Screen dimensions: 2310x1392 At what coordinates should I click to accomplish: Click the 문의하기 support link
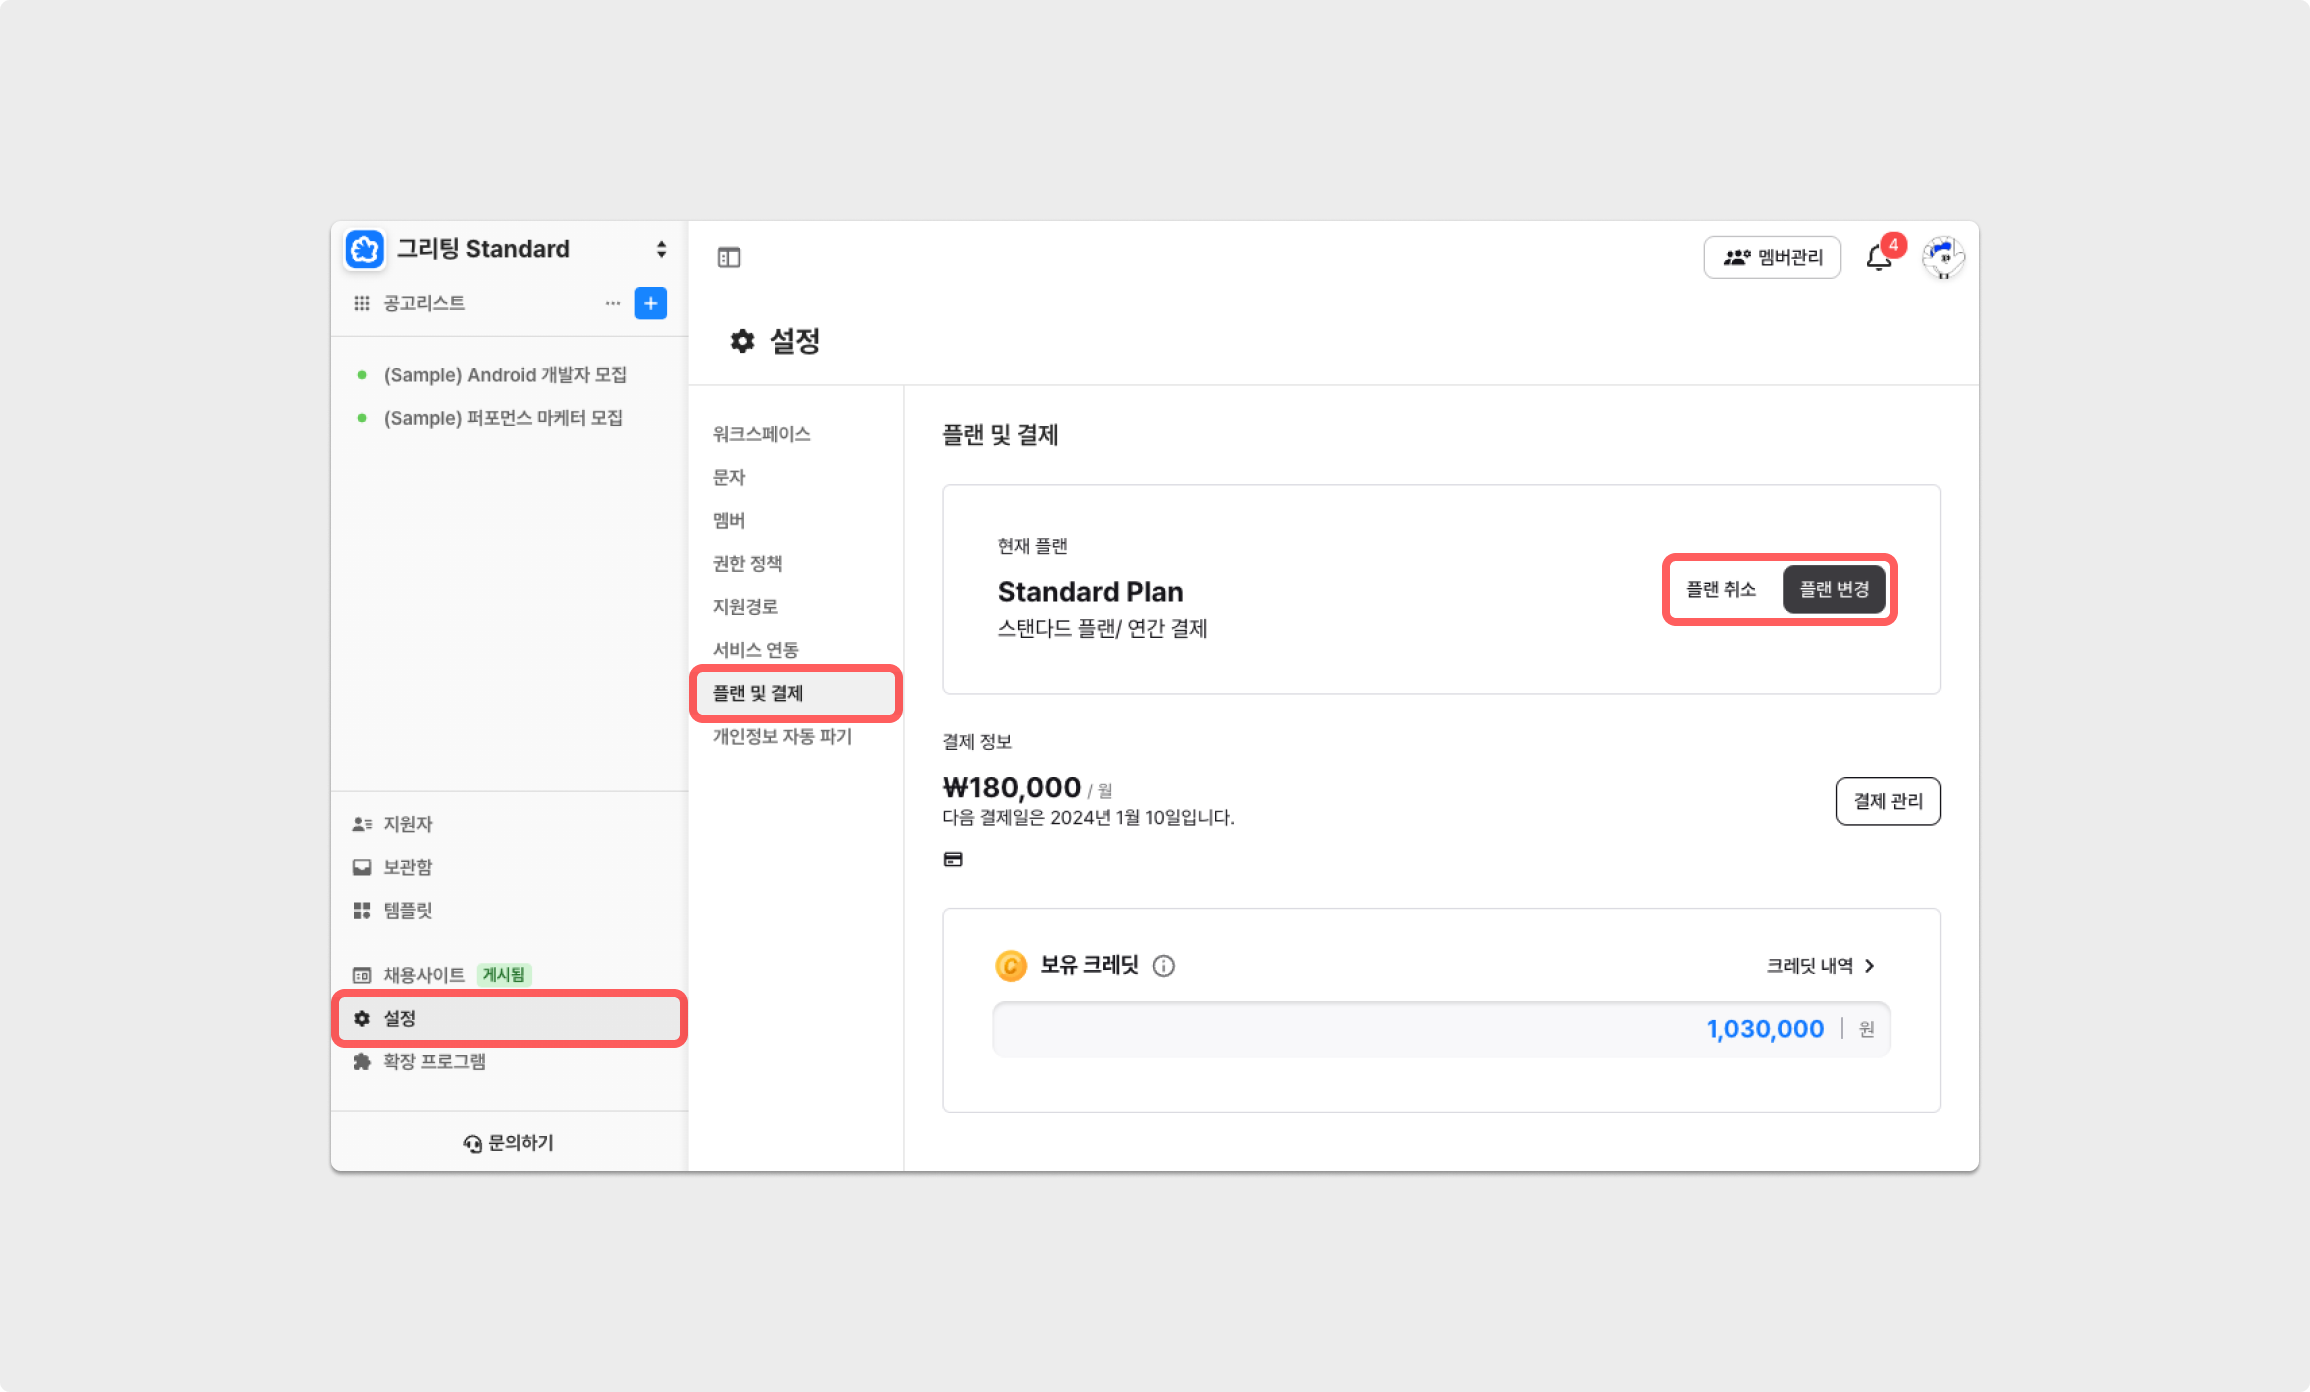pyautogui.click(x=509, y=1143)
